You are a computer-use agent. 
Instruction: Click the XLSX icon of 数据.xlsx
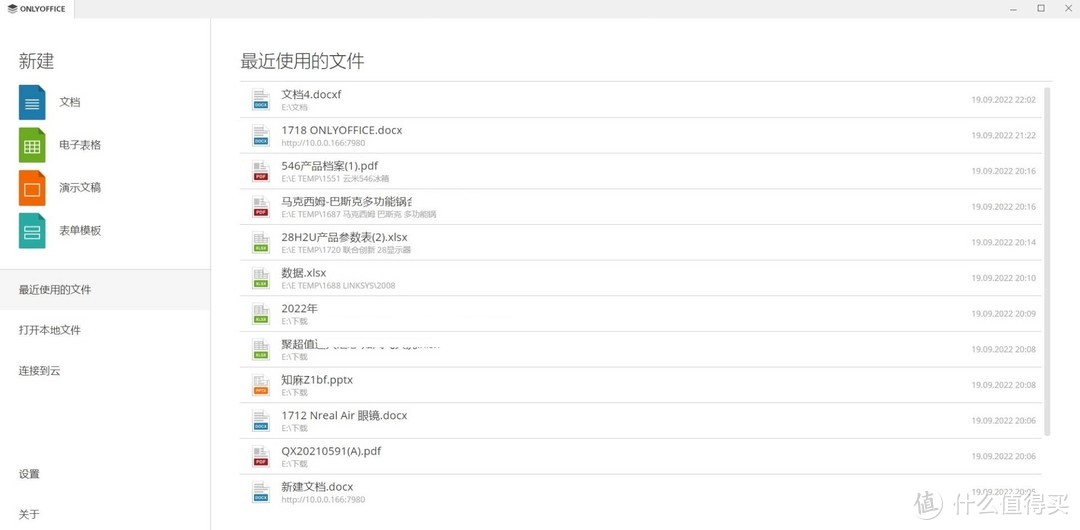tap(260, 278)
